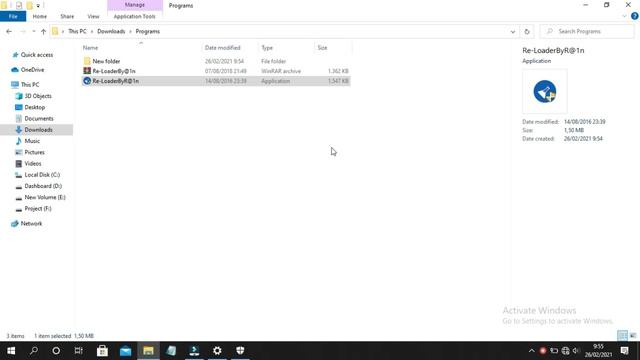Open the Action Center notifications
This screenshot has height=360, width=640.
click(624, 351)
